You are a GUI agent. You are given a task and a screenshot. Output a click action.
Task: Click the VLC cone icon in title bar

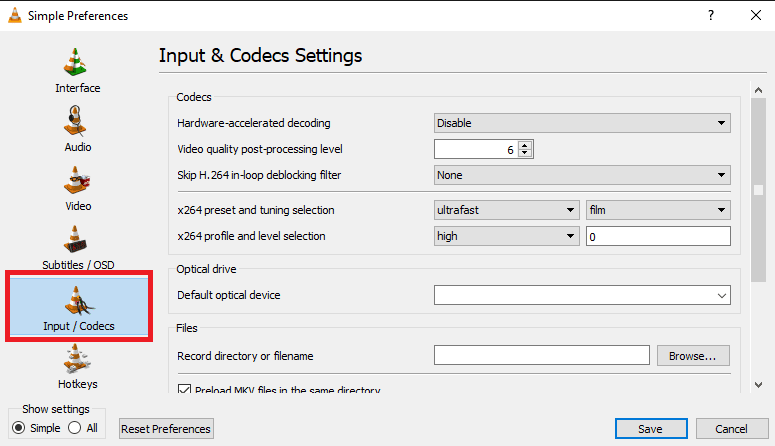point(15,15)
